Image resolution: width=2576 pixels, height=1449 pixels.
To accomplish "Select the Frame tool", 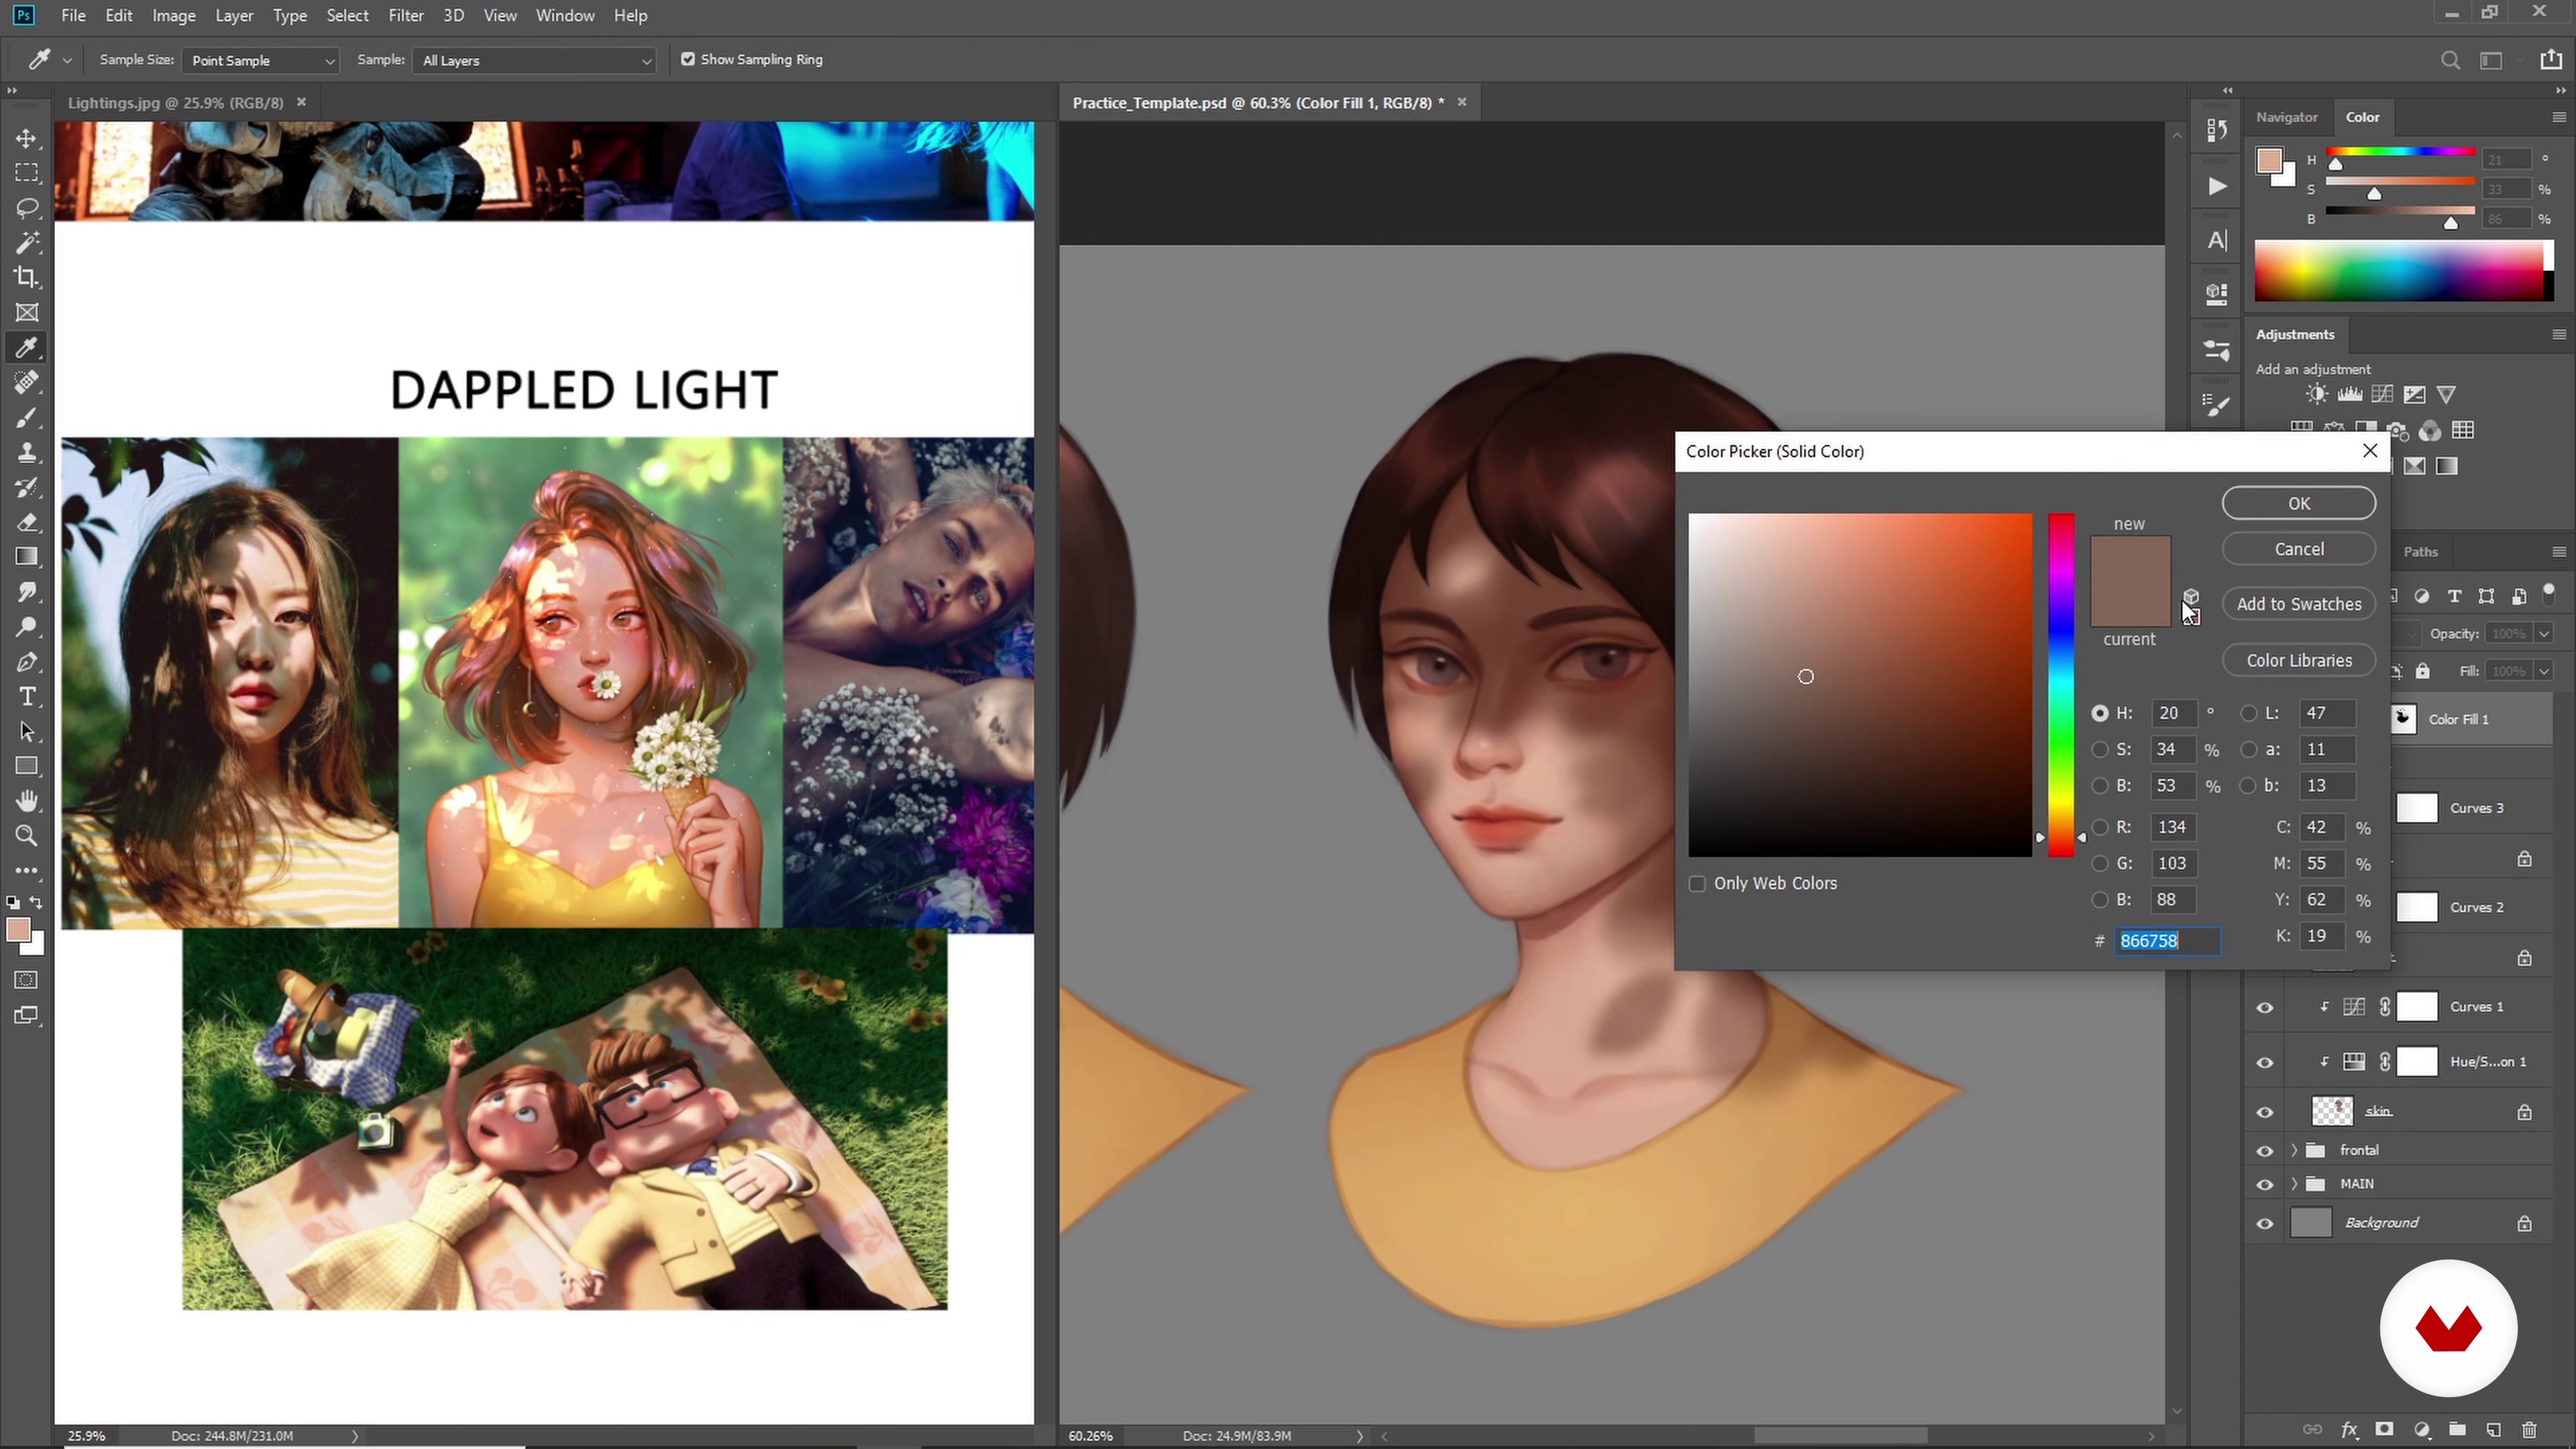I will click(27, 313).
